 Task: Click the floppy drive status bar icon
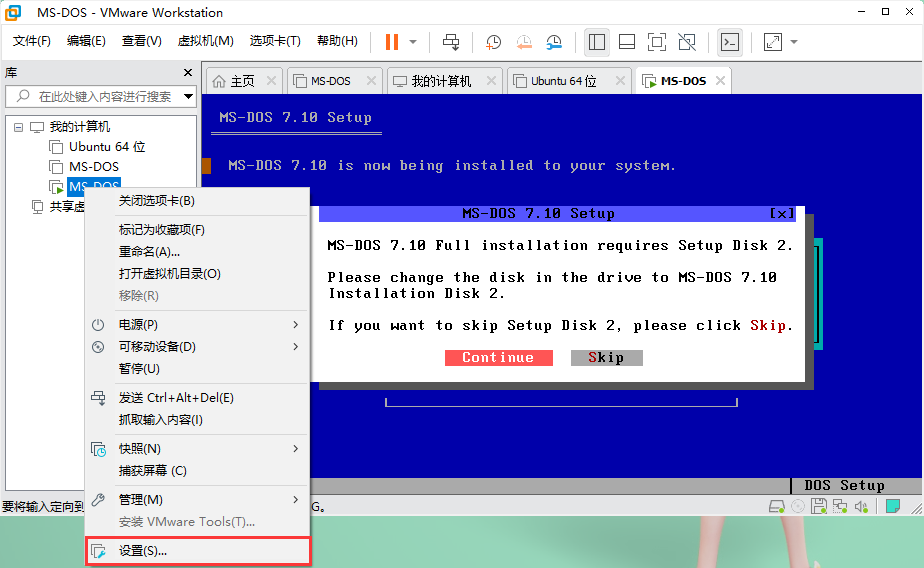819,506
